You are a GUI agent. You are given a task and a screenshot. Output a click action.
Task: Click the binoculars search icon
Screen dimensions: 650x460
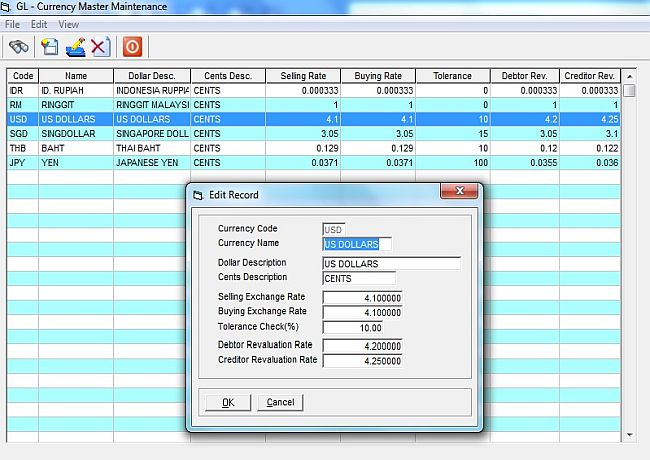19,47
